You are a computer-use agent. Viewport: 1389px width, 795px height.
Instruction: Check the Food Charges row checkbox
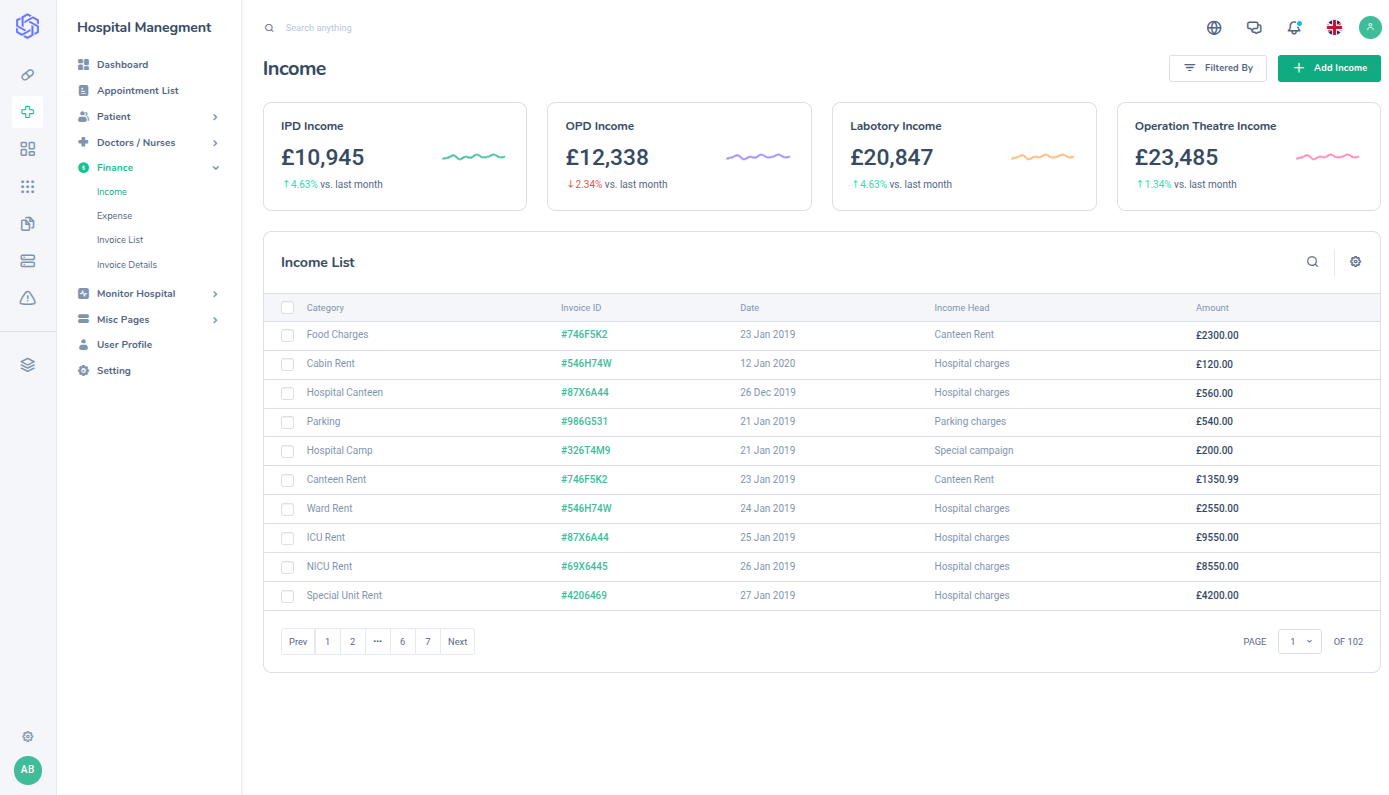[288, 336]
